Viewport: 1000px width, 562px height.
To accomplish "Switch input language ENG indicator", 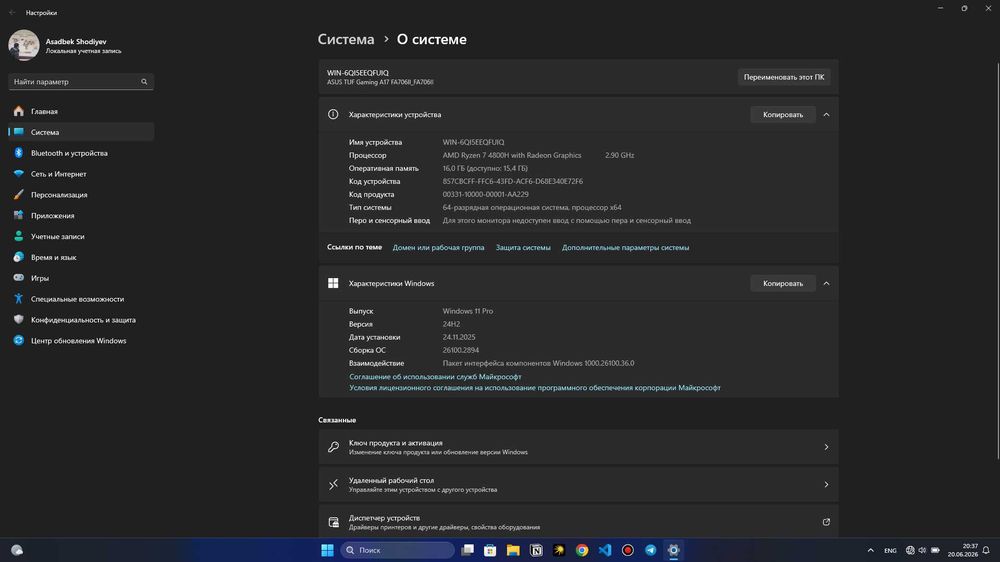I will click(890, 551).
